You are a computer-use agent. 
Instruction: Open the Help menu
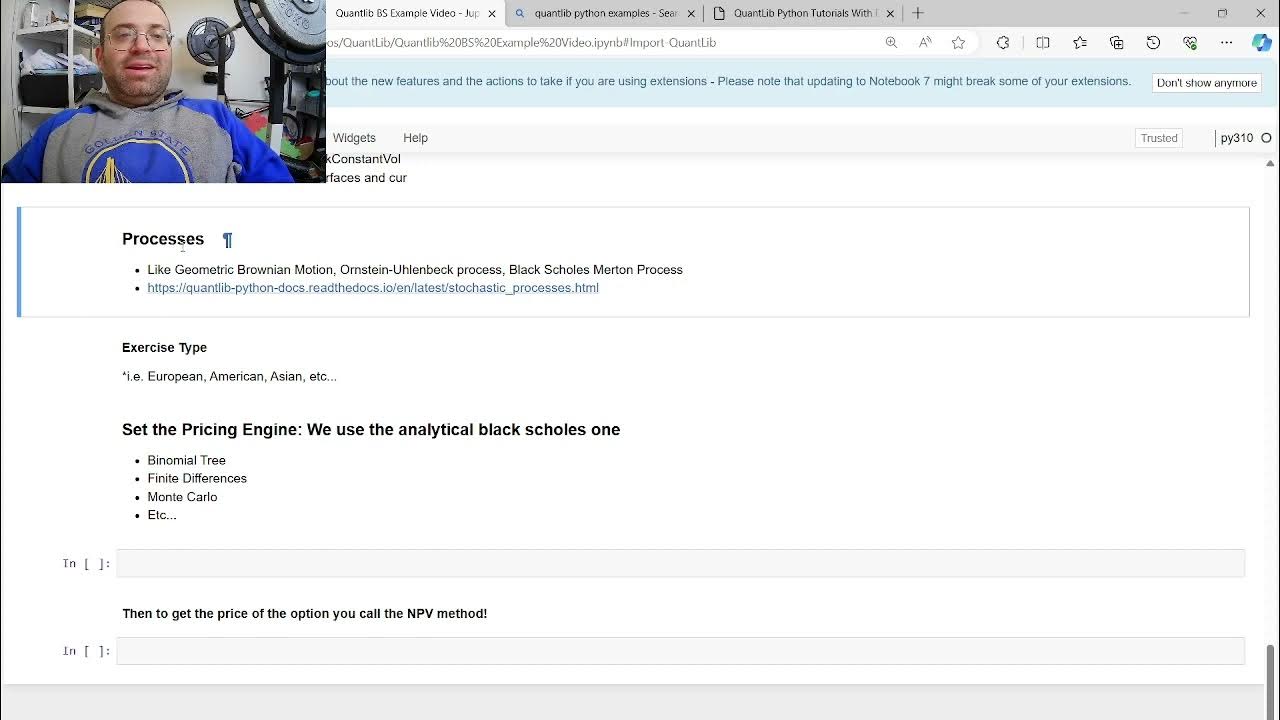(x=415, y=138)
